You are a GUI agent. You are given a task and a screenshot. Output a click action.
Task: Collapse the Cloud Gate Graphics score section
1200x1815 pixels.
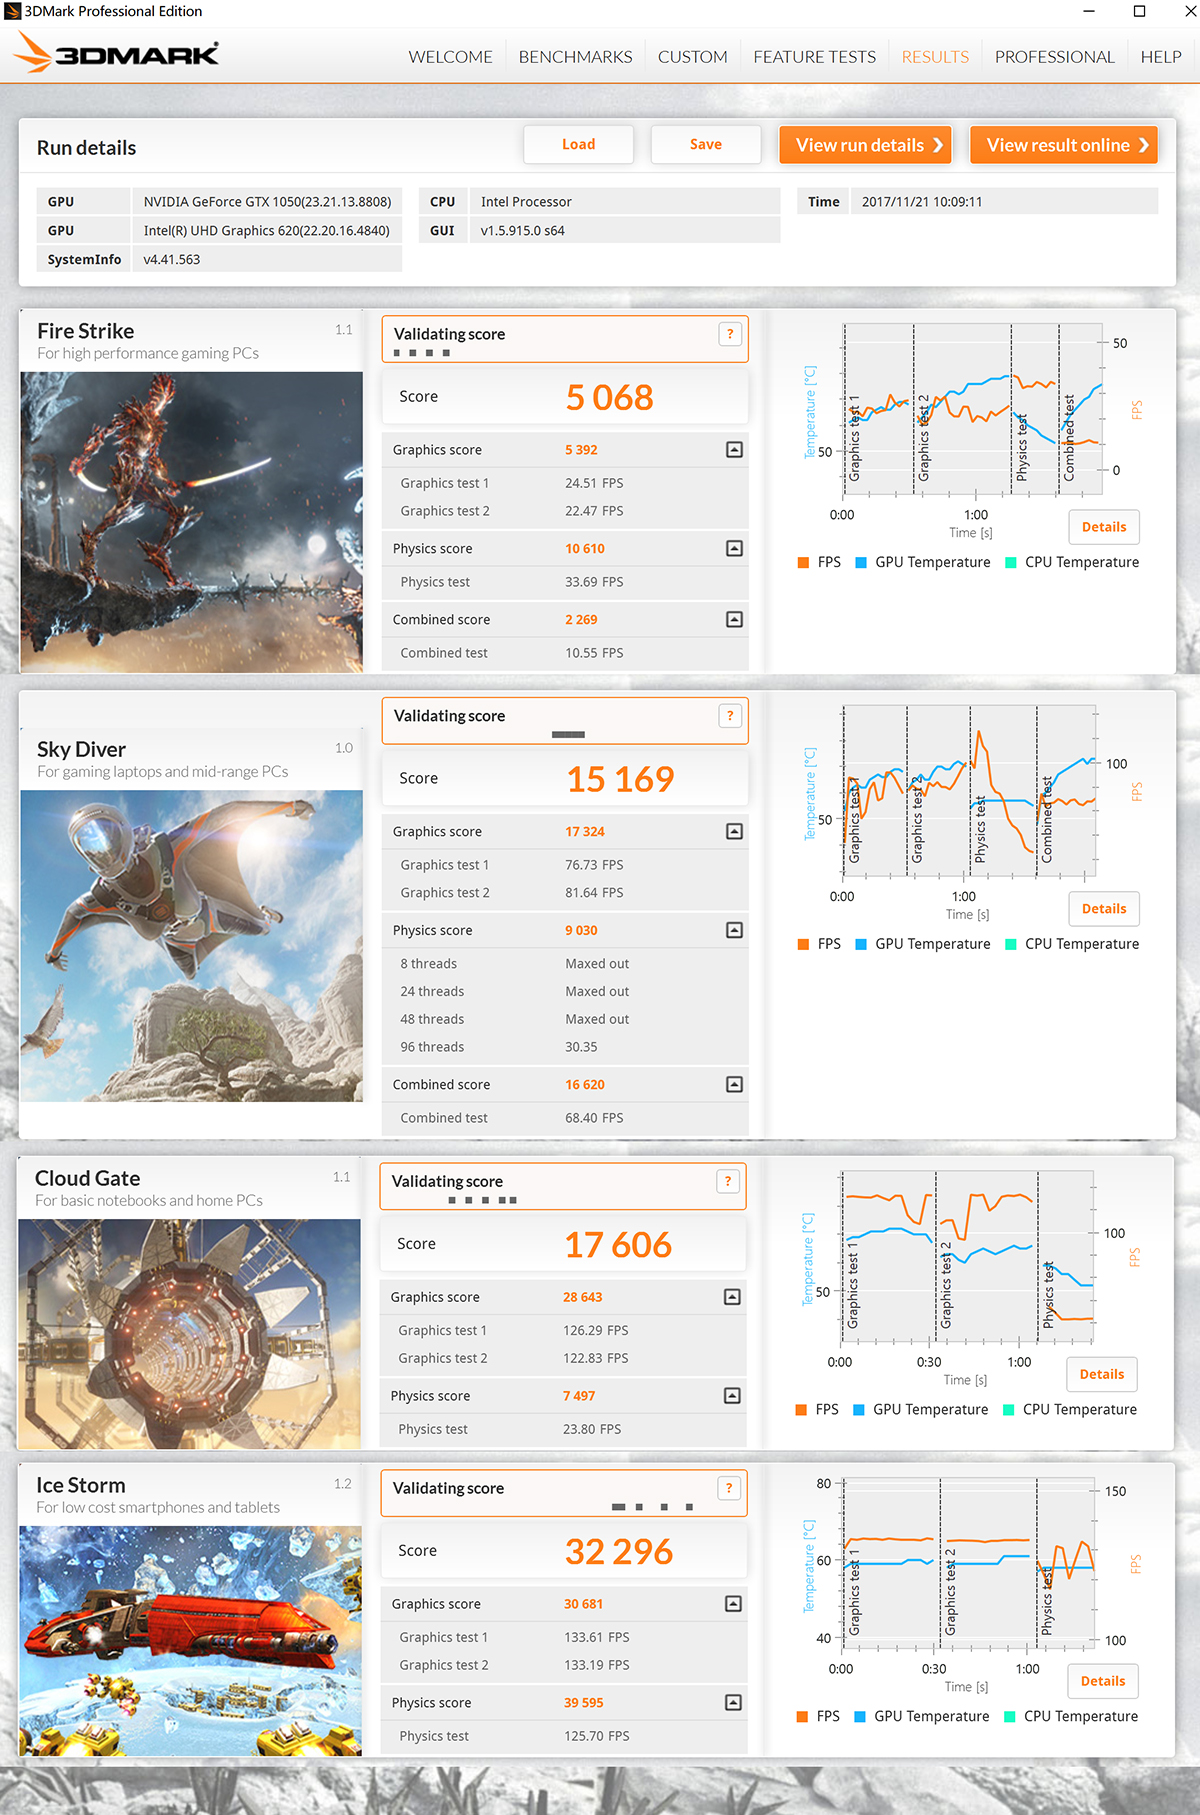click(732, 1297)
